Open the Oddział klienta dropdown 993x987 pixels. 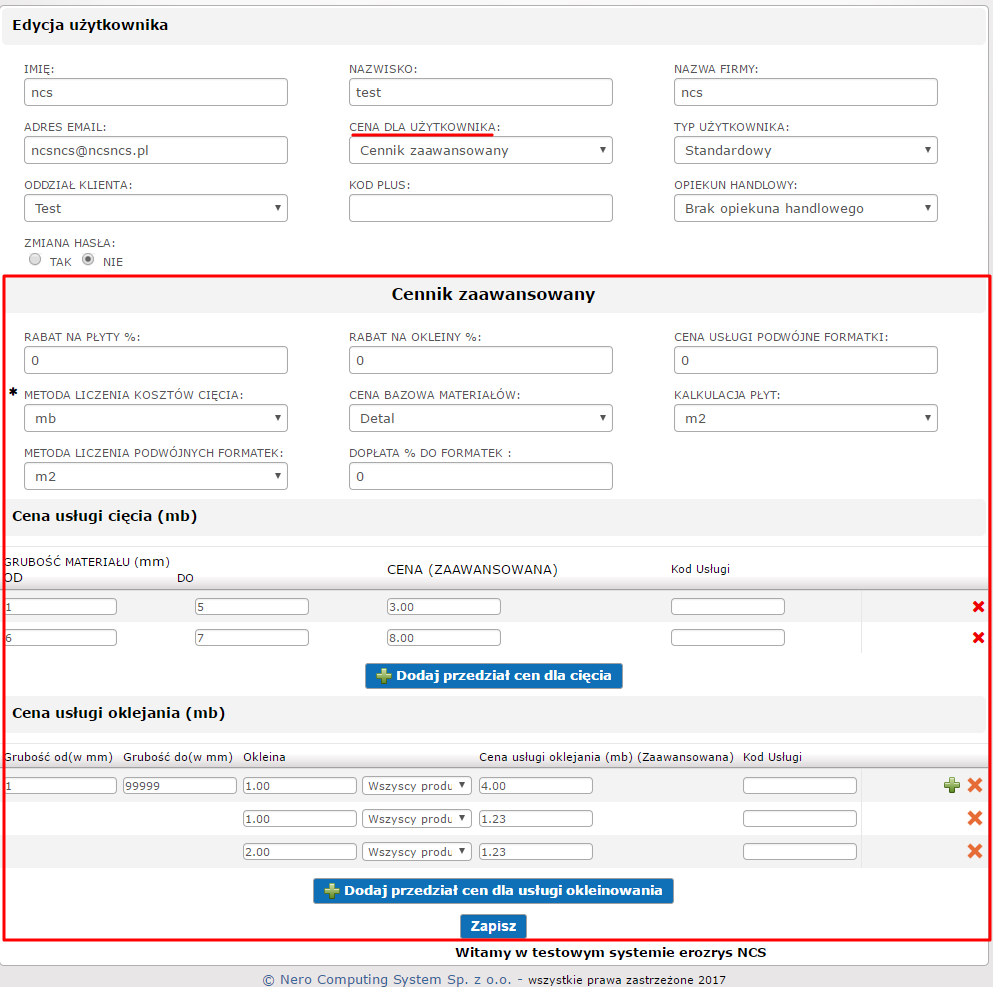coord(155,209)
